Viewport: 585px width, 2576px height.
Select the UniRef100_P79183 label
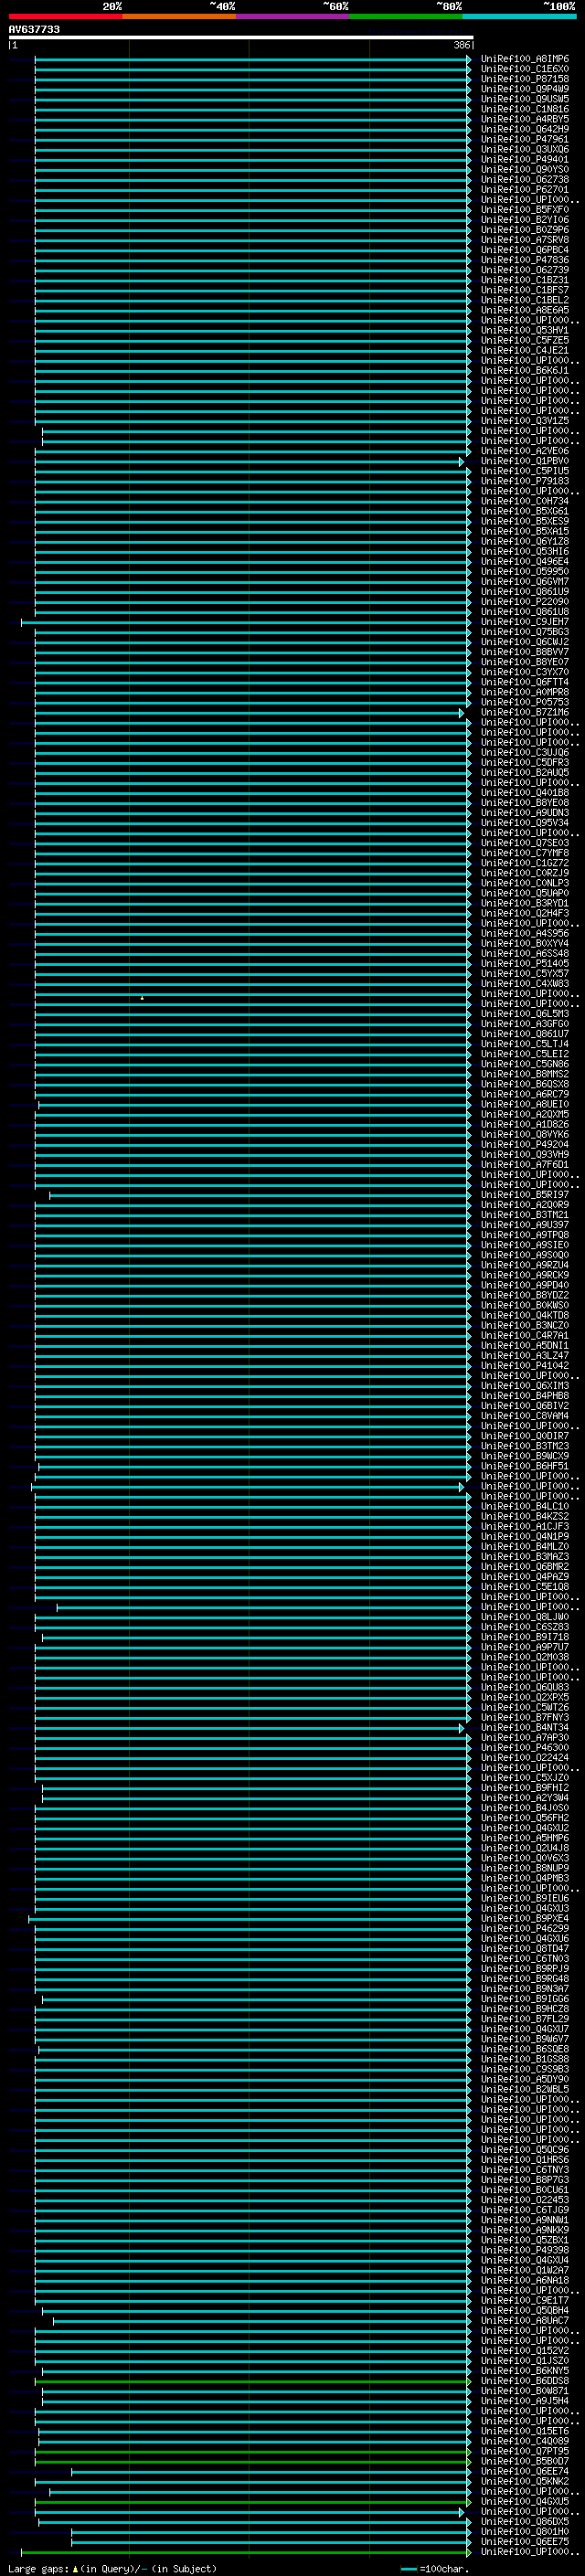click(525, 481)
